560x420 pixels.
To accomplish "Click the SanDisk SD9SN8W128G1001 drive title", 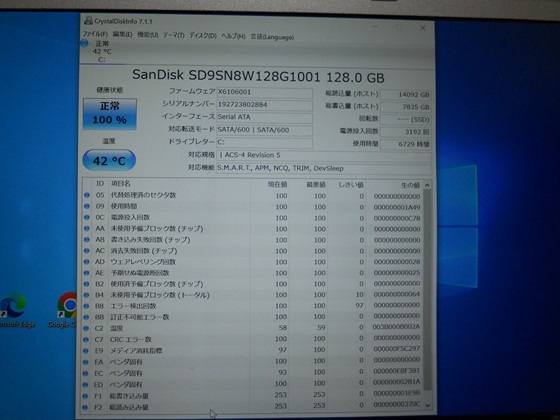I will pyautogui.click(x=258, y=76).
